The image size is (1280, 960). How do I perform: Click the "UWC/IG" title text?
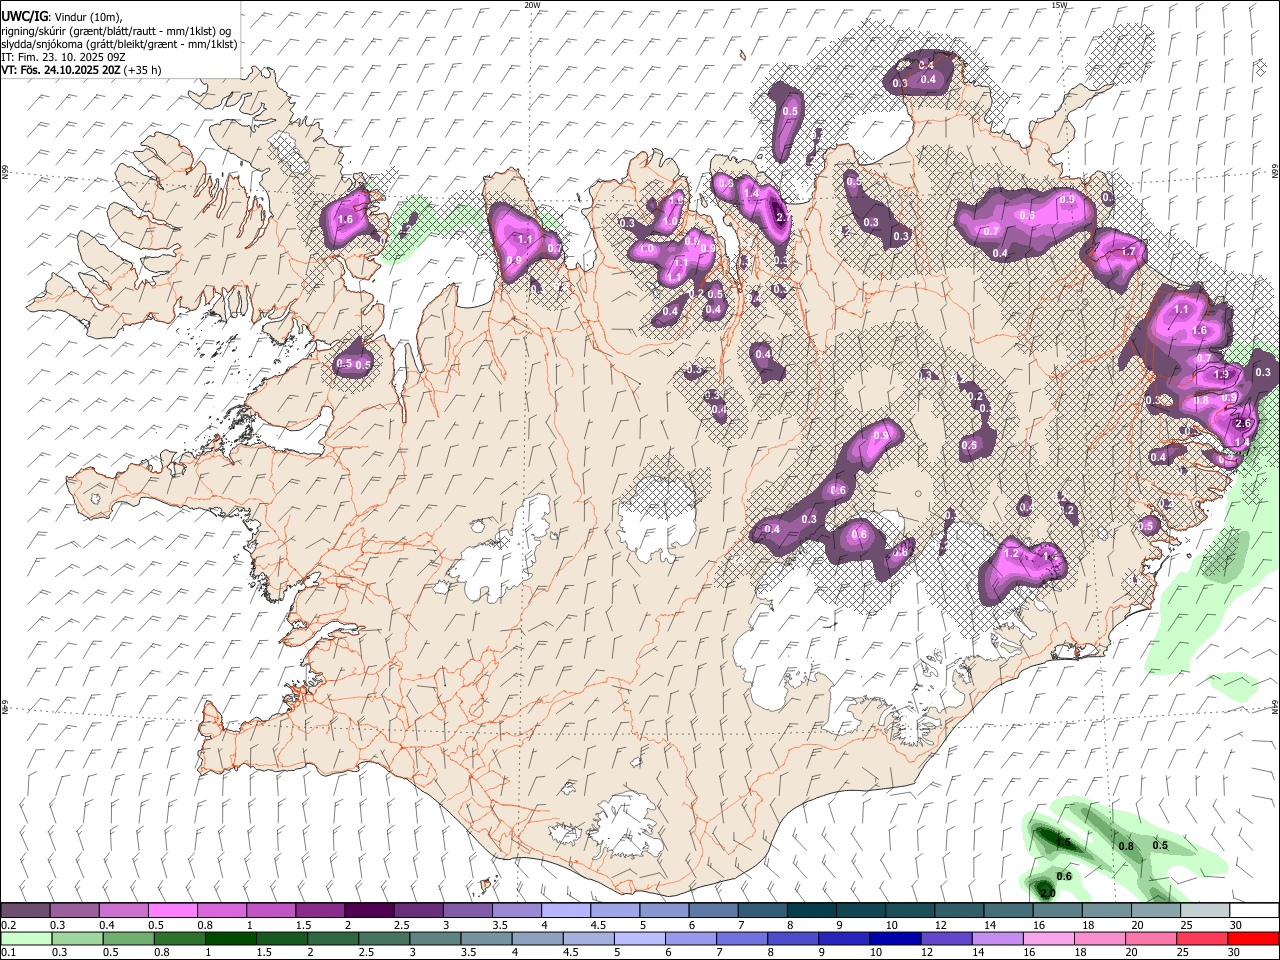pos(24,17)
